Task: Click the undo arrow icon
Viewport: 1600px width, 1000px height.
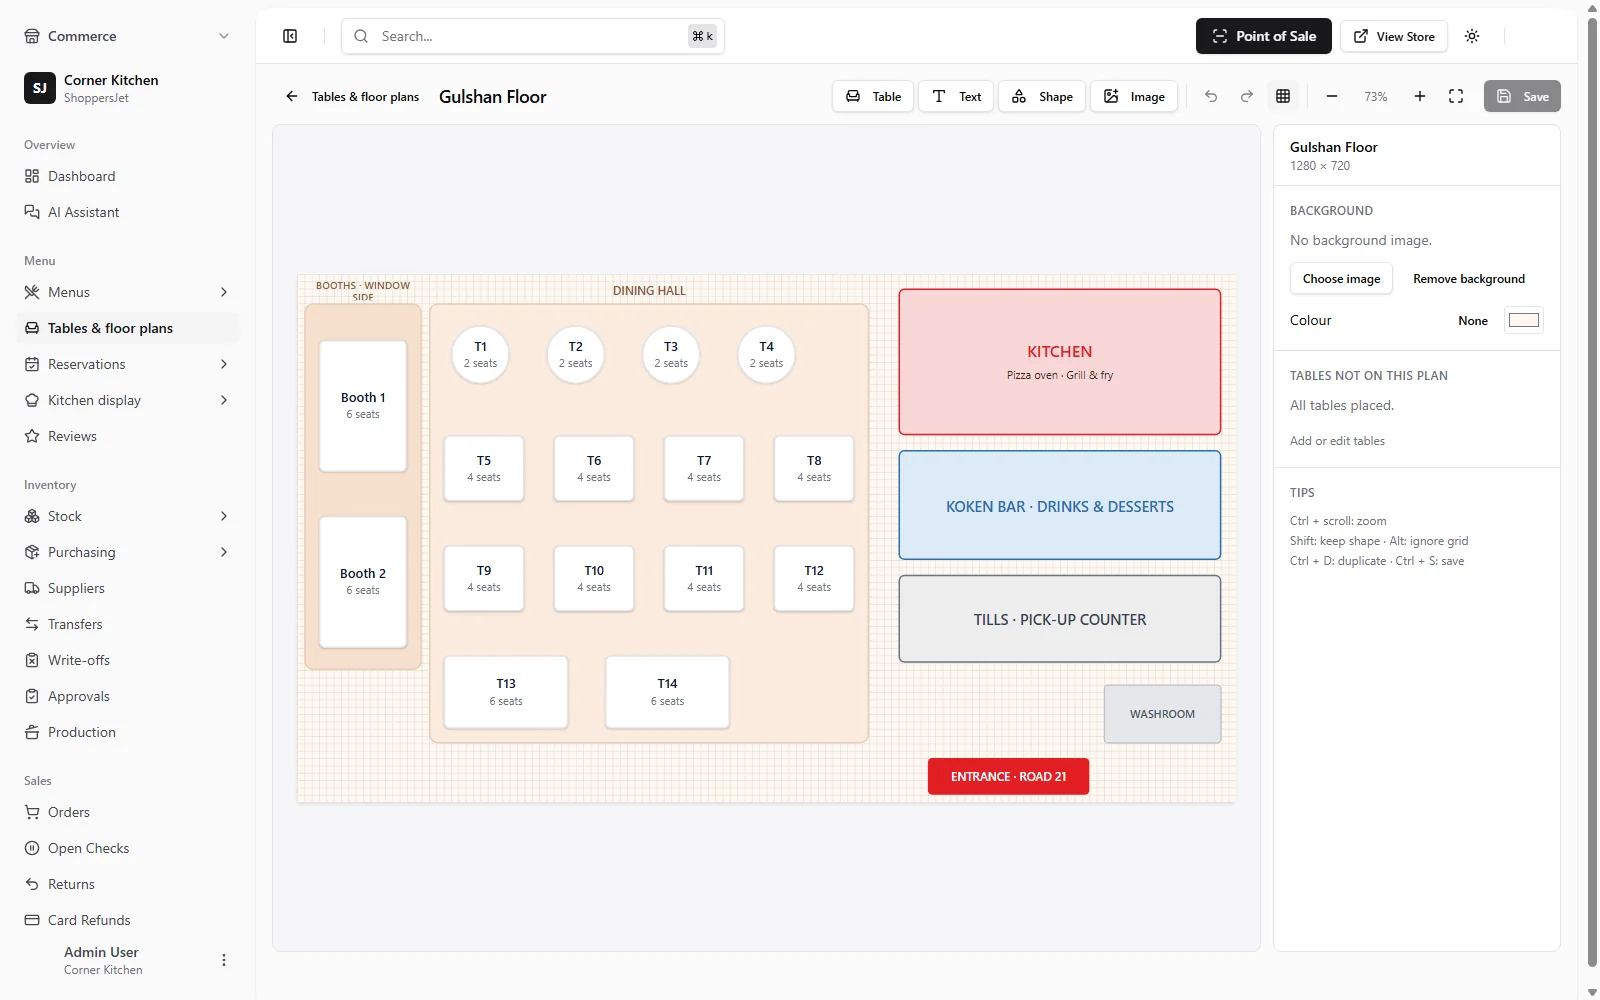Action: pyautogui.click(x=1211, y=96)
